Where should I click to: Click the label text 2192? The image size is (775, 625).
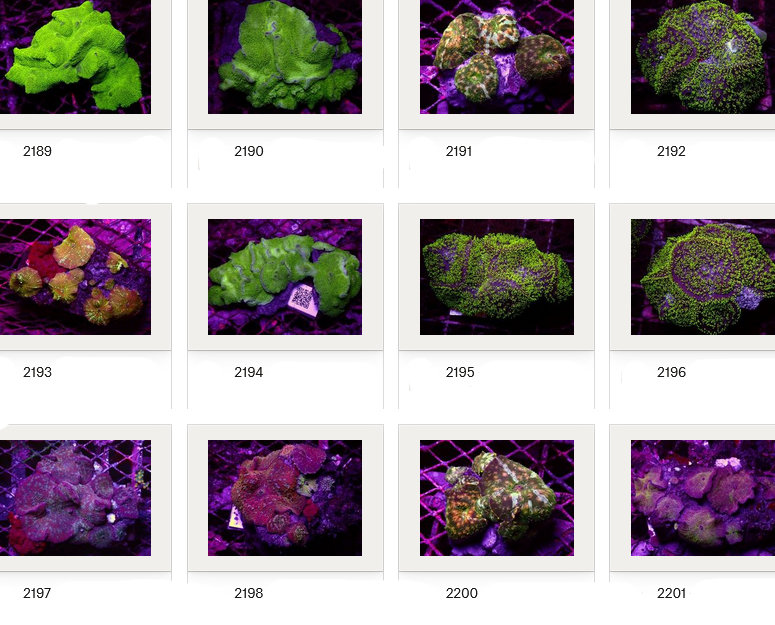pos(671,151)
